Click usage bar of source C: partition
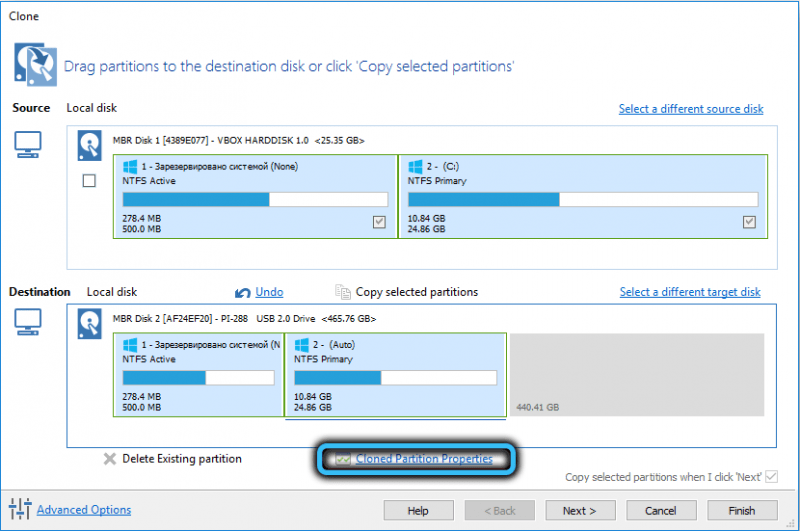The width and height of the screenshot is (800, 531). [x=583, y=199]
